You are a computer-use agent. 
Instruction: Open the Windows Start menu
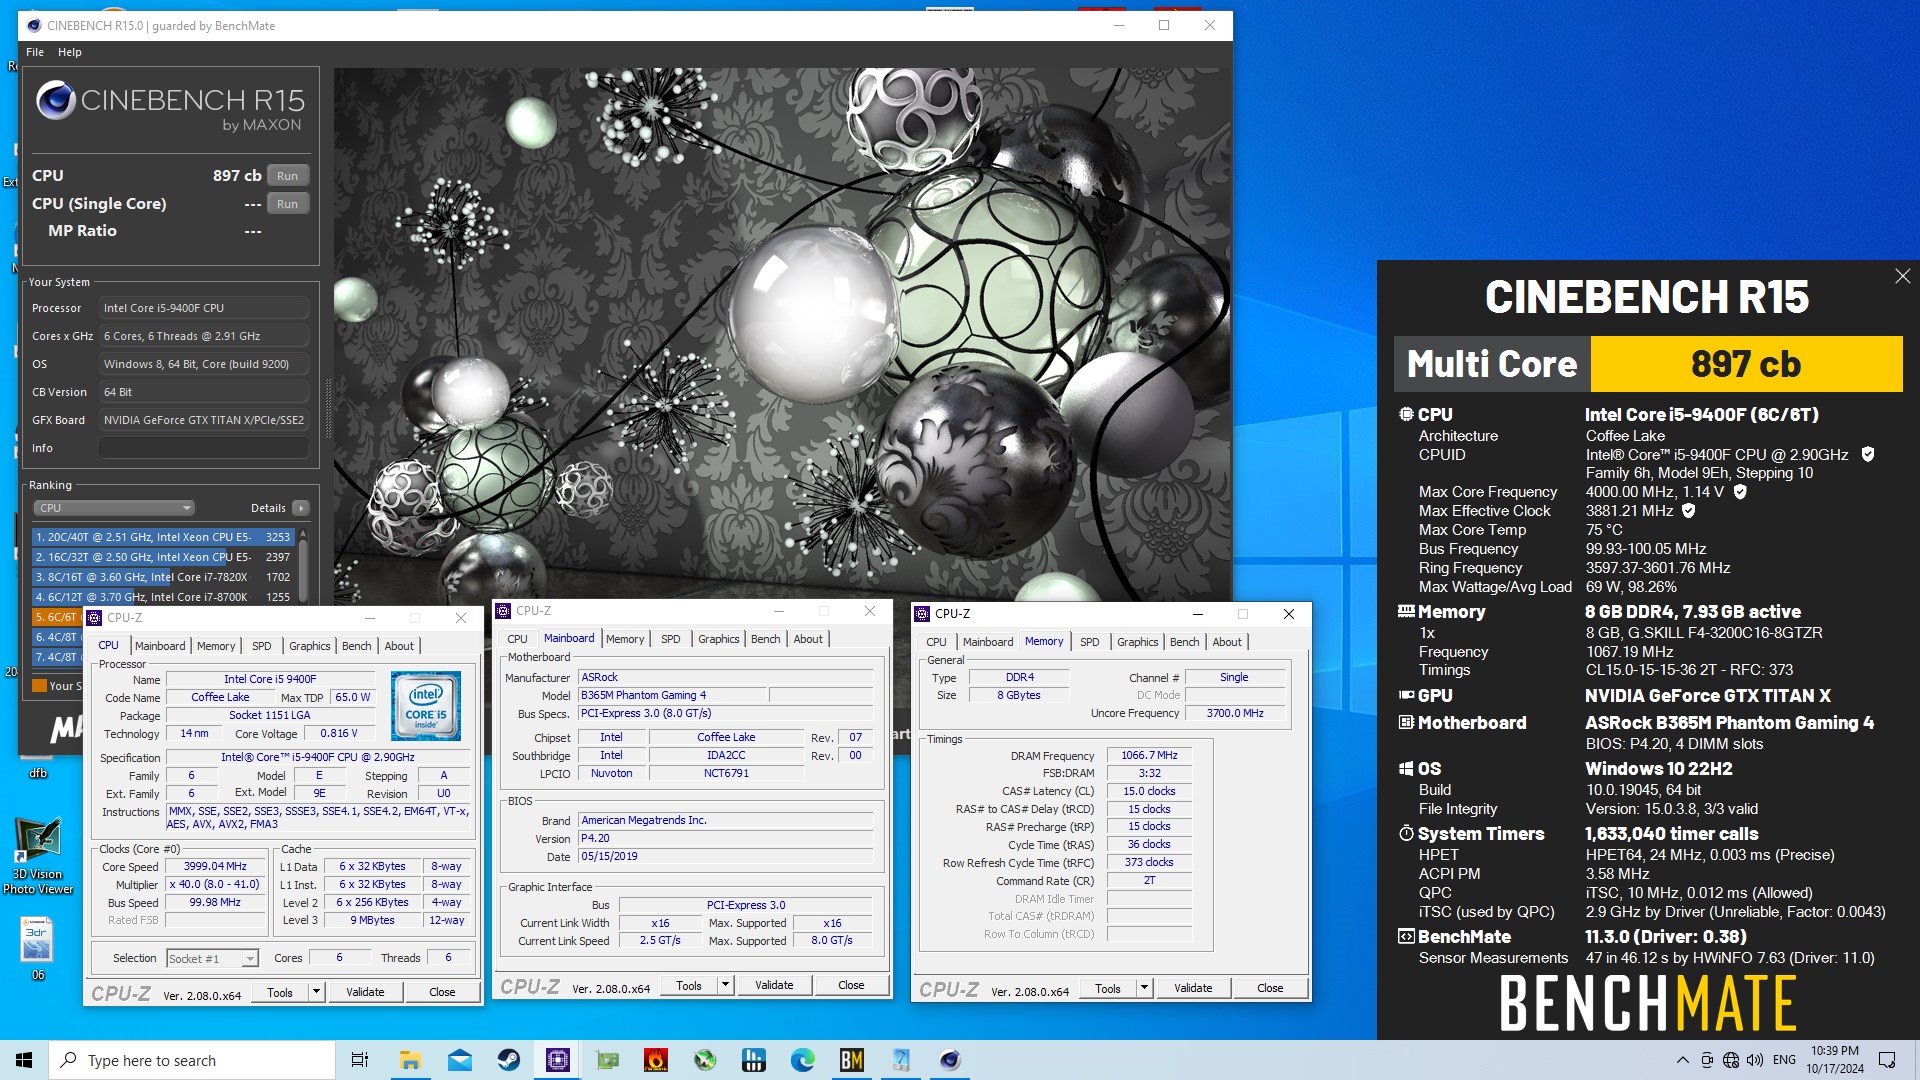pos(24,1060)
